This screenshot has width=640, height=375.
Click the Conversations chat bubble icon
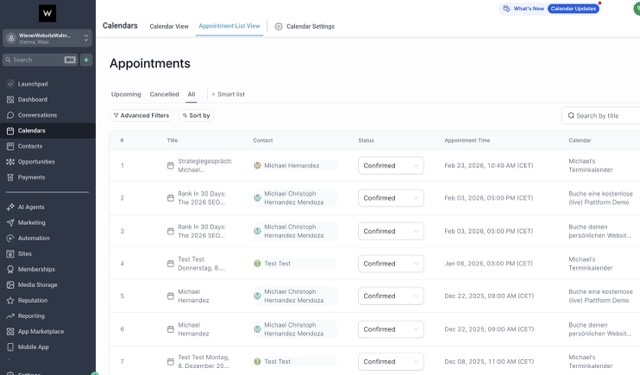pos(11,115)
